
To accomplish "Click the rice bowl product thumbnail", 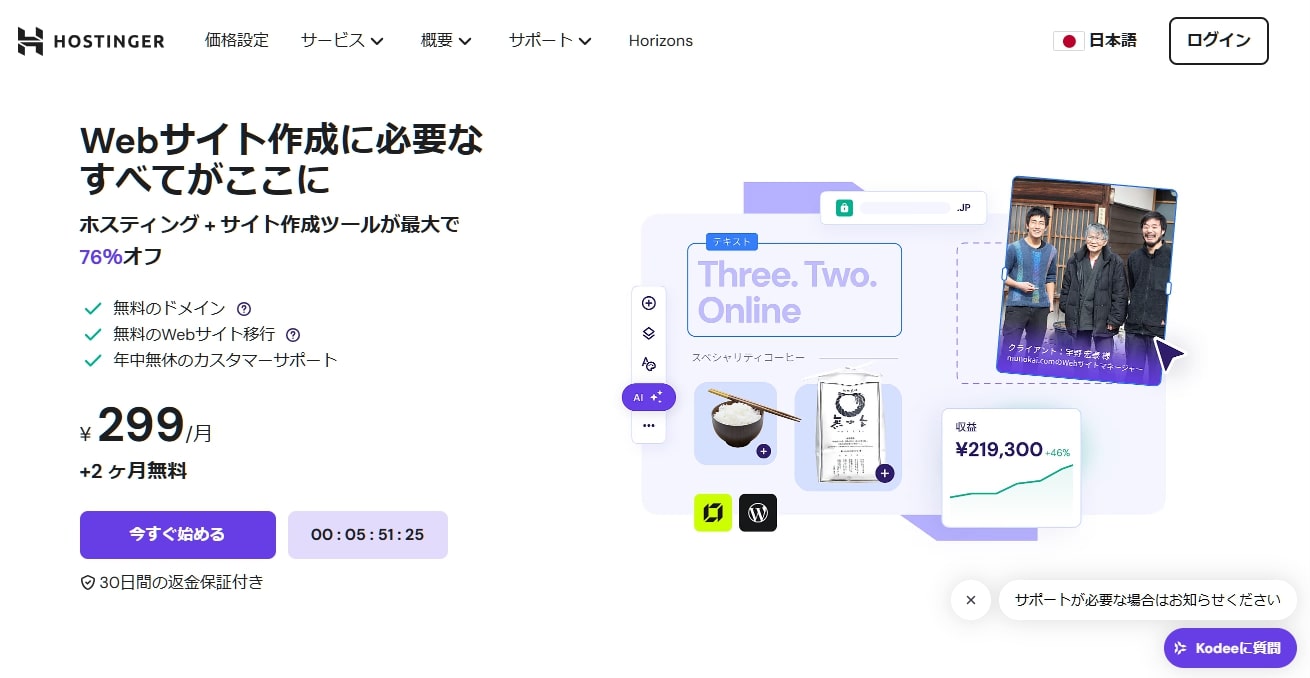I will point(735,423).
